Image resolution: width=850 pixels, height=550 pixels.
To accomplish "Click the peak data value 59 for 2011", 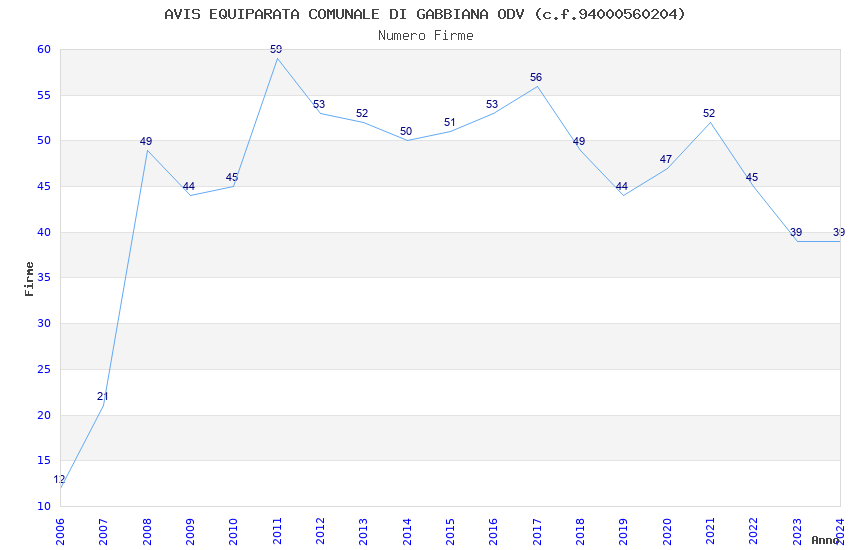I will coord(276,49).
